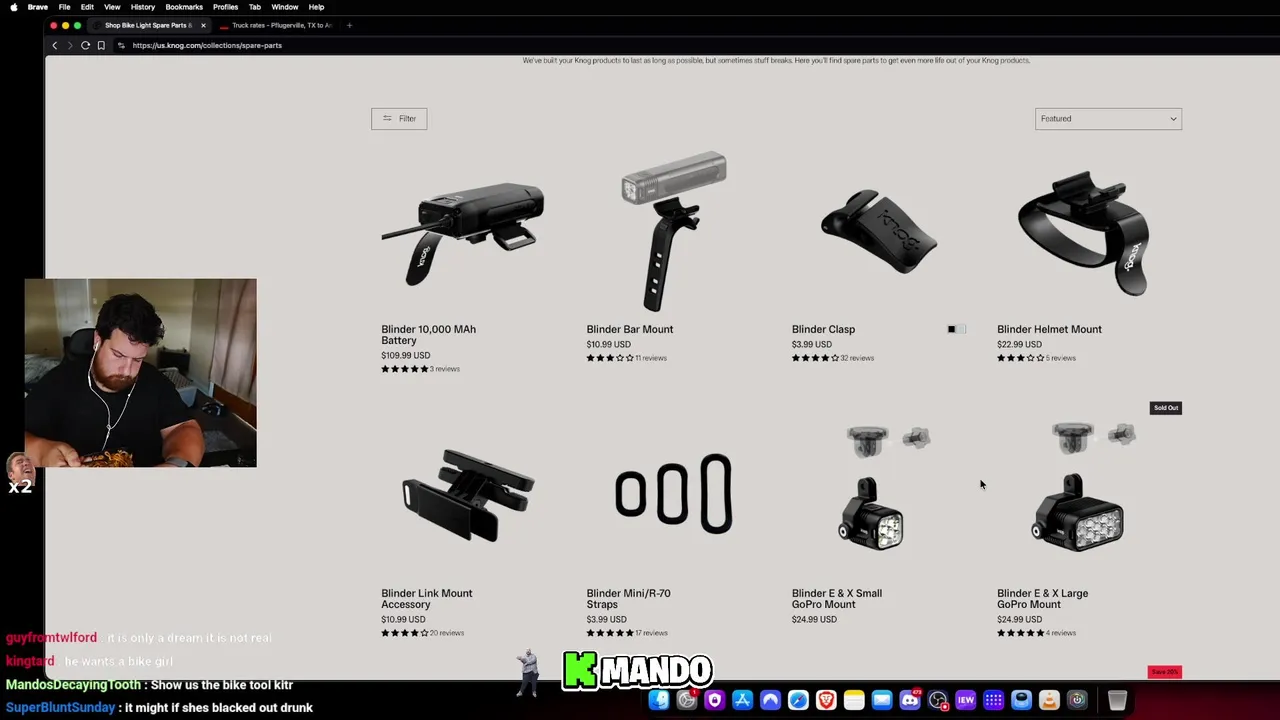Expand the Featured sort dropdown
This screenshot has height=720, width=1280.
point(1108,119)
